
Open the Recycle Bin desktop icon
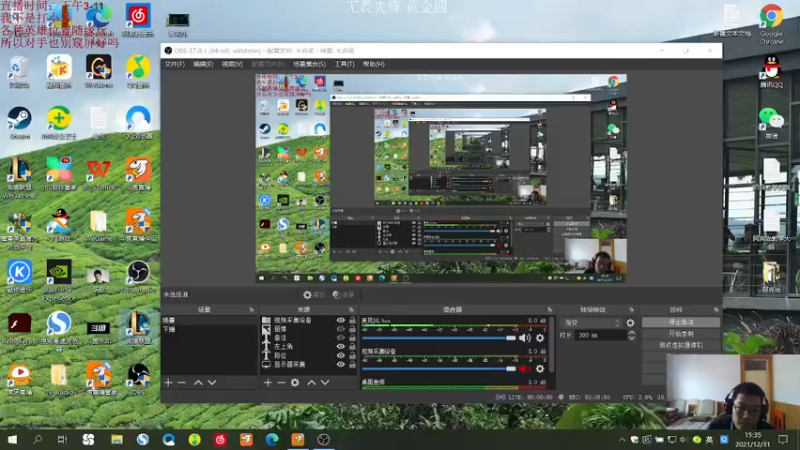click(19, 71)
